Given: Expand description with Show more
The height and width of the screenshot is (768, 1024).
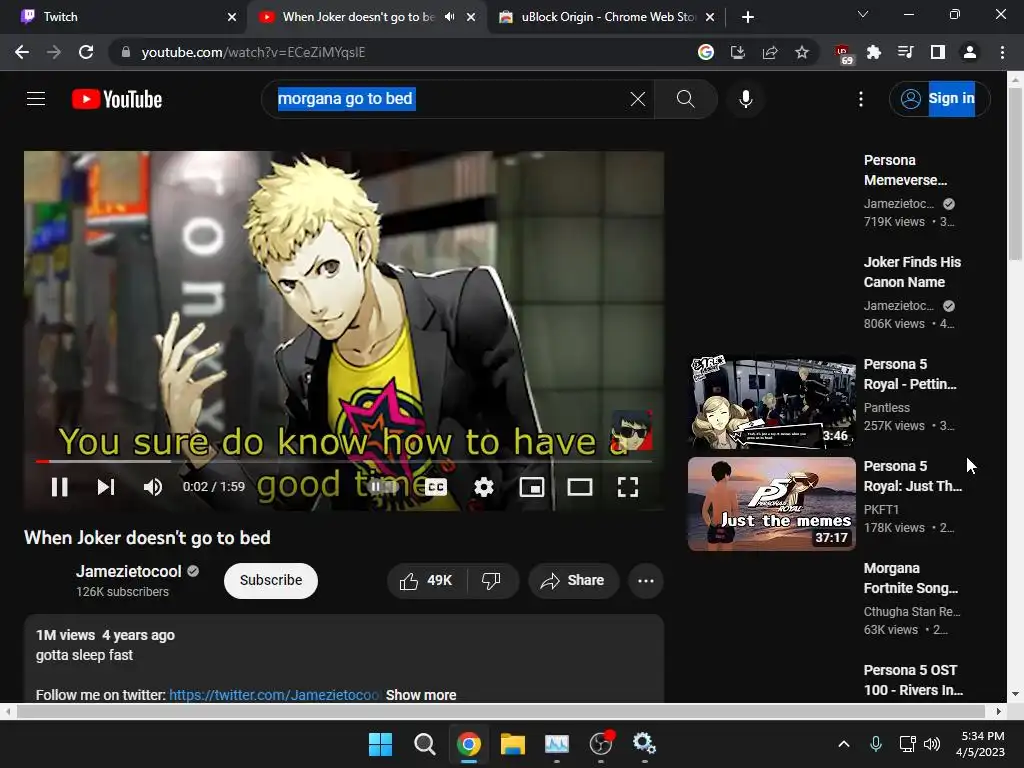Looking at the screenshot, I should tap(421, 695).
